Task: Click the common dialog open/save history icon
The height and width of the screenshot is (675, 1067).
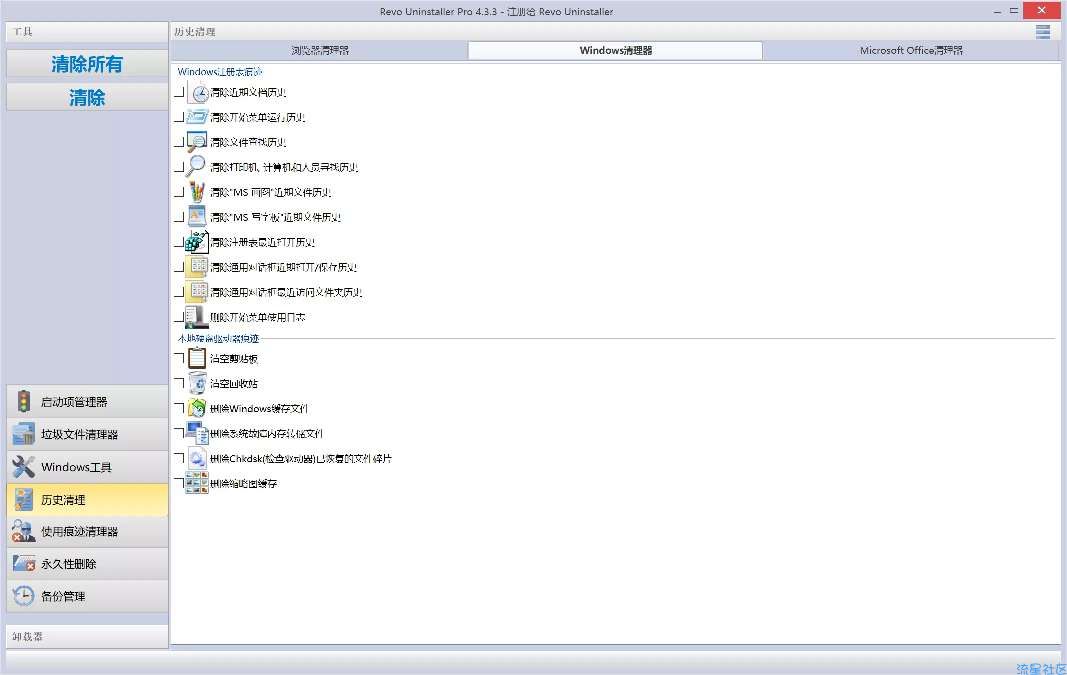Action: (x=197, y=267)
